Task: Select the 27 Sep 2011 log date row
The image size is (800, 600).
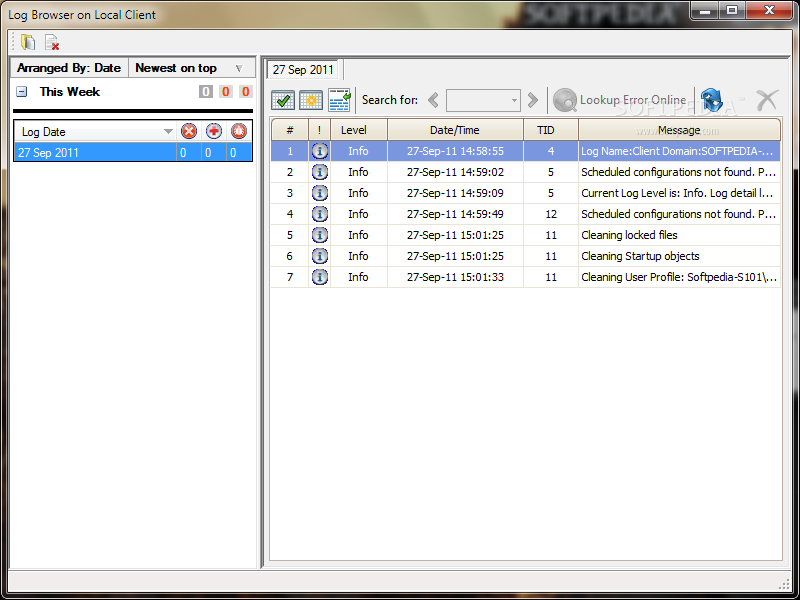Action: pos(133,152)
